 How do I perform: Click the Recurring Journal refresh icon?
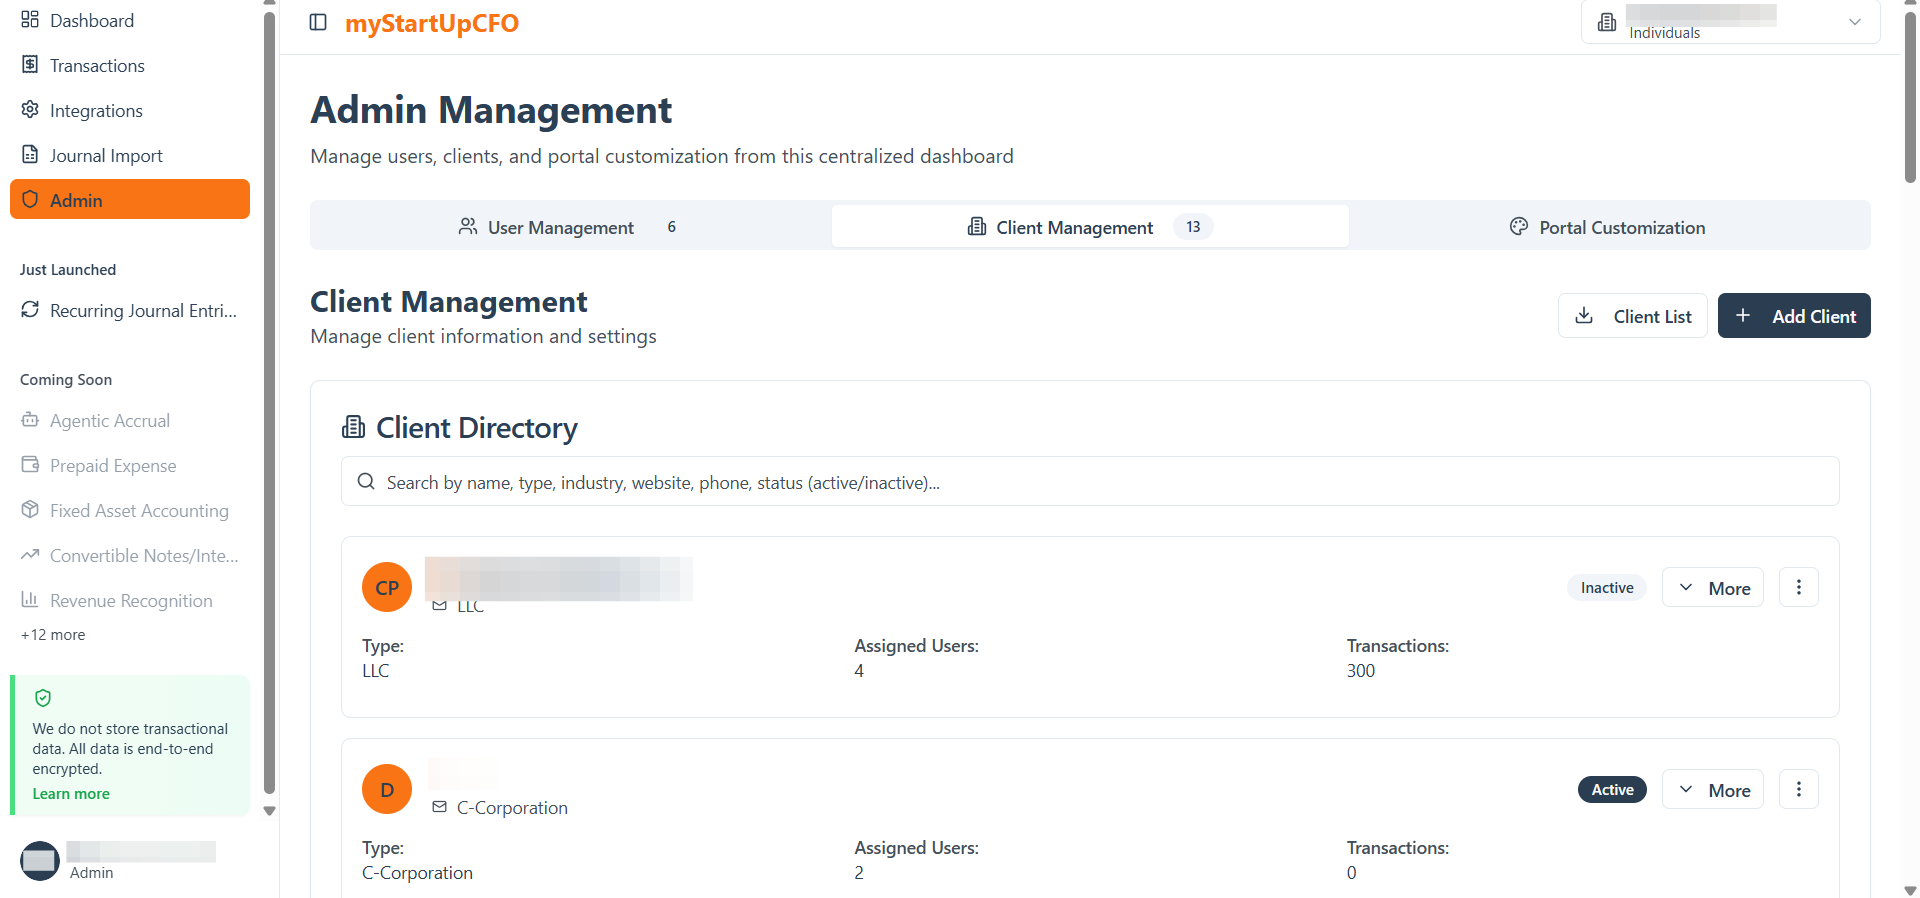click(30, 309)
